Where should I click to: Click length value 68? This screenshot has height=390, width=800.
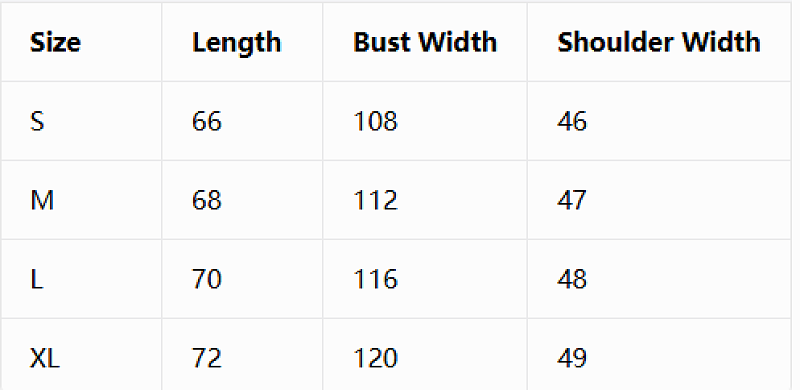tap(207, 201)
